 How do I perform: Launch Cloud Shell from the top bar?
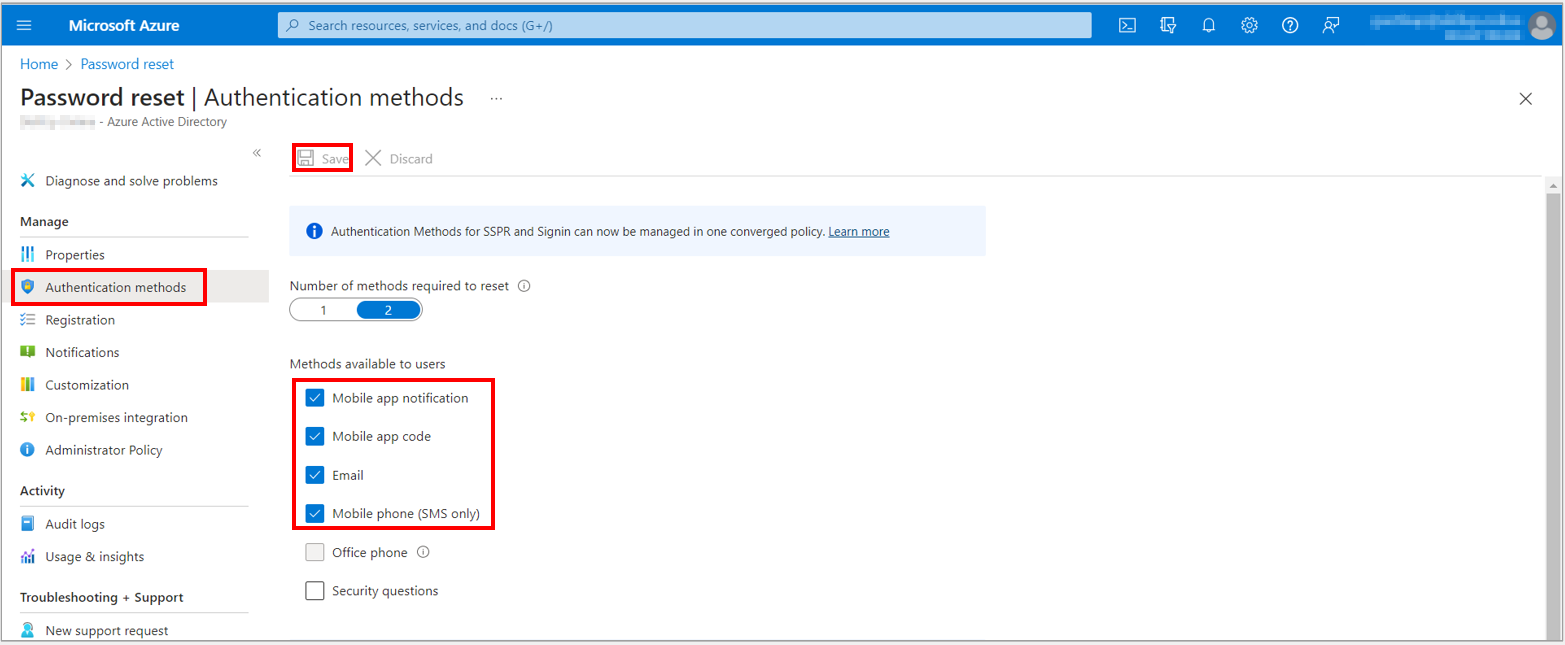(1127, 26)
